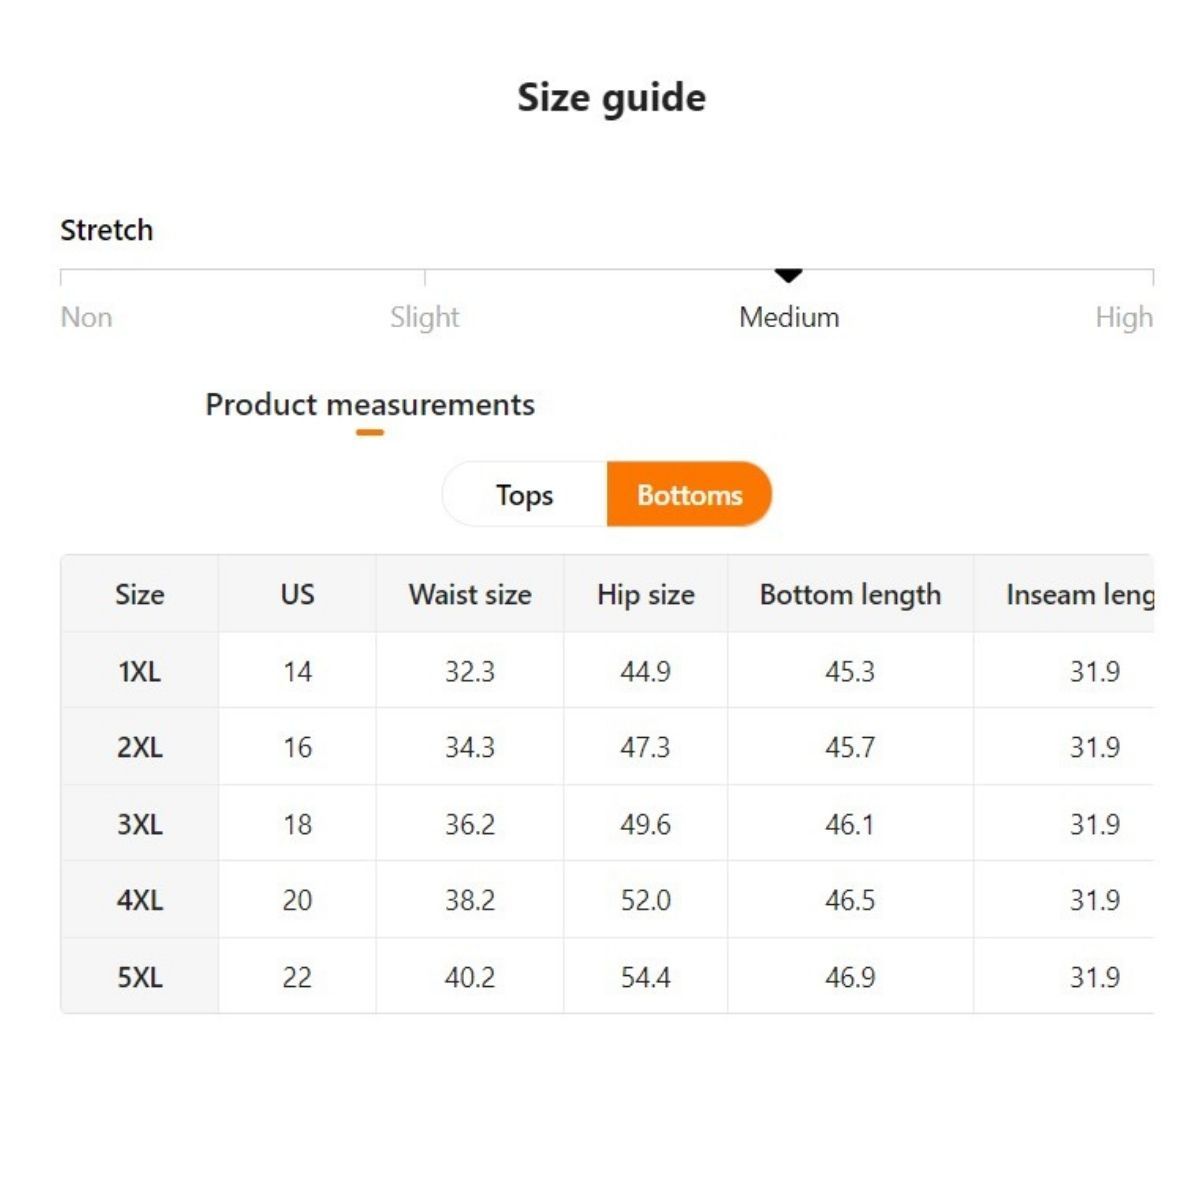The image size is (1200, 1200).
Task: Click the Medium stretch indicator triangle
Action: pyautogui.click(x=789, y=275)
